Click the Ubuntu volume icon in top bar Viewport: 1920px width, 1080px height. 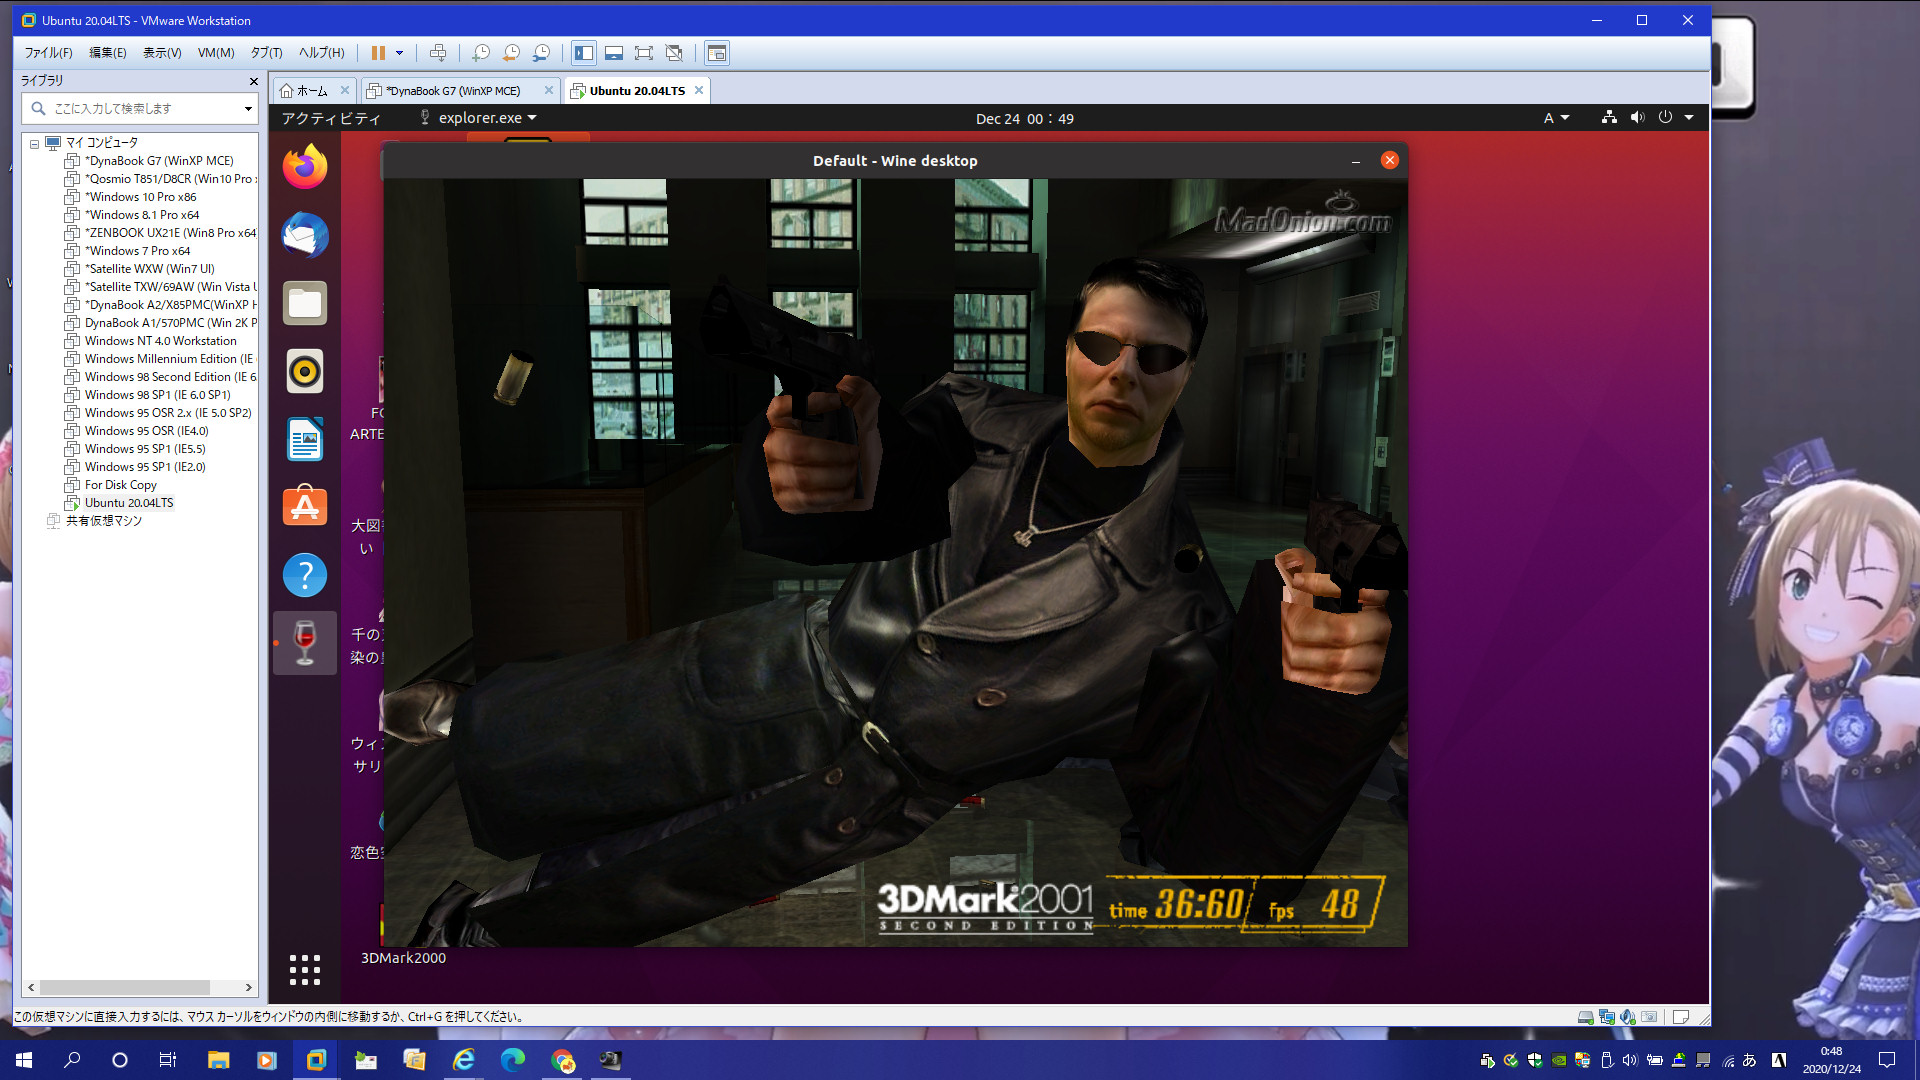1637,117
